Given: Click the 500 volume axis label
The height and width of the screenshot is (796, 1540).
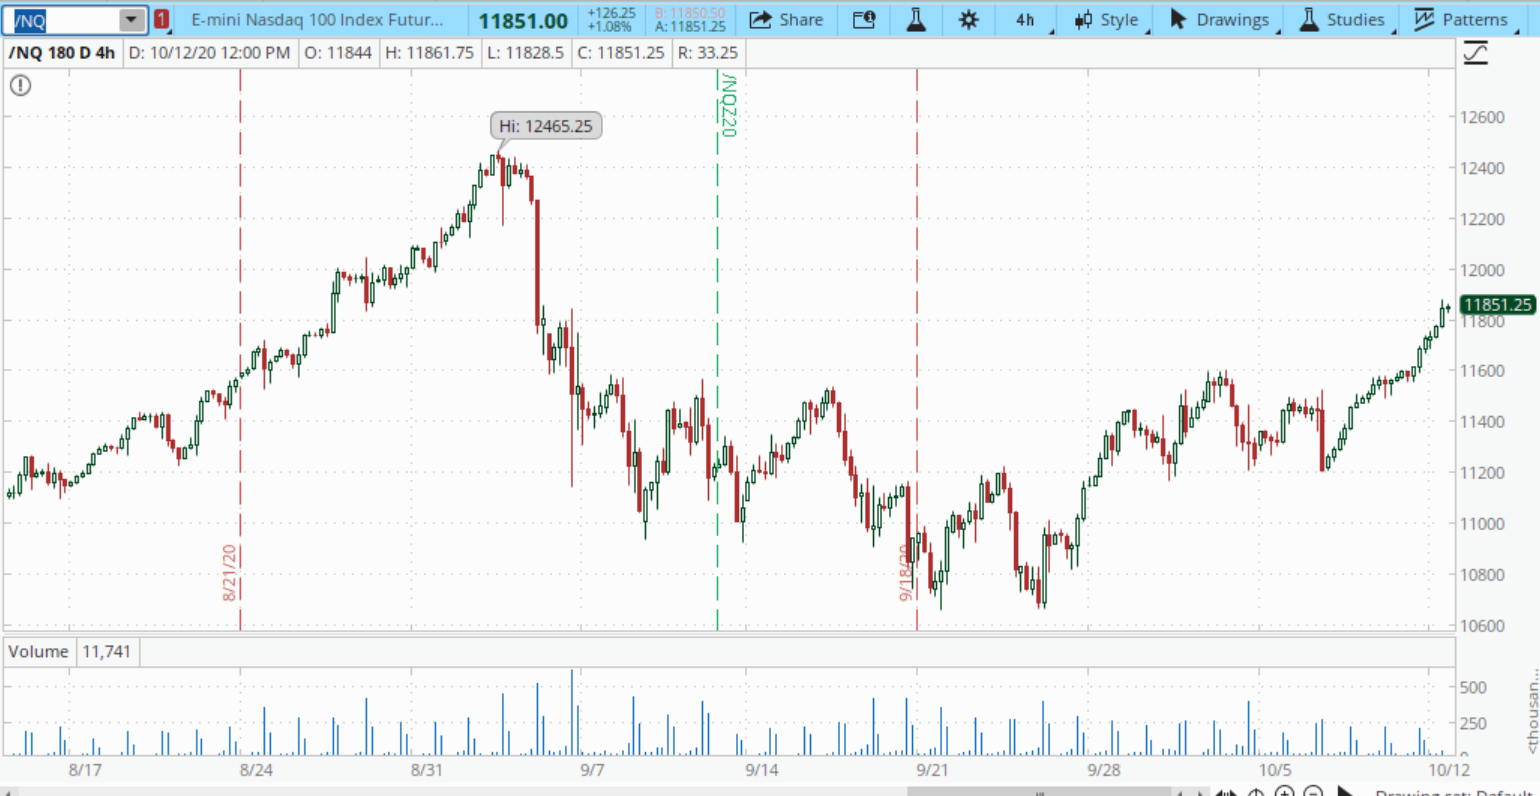Looking at the screenshot, I should pyautogui.click(x=1473, y=688).
